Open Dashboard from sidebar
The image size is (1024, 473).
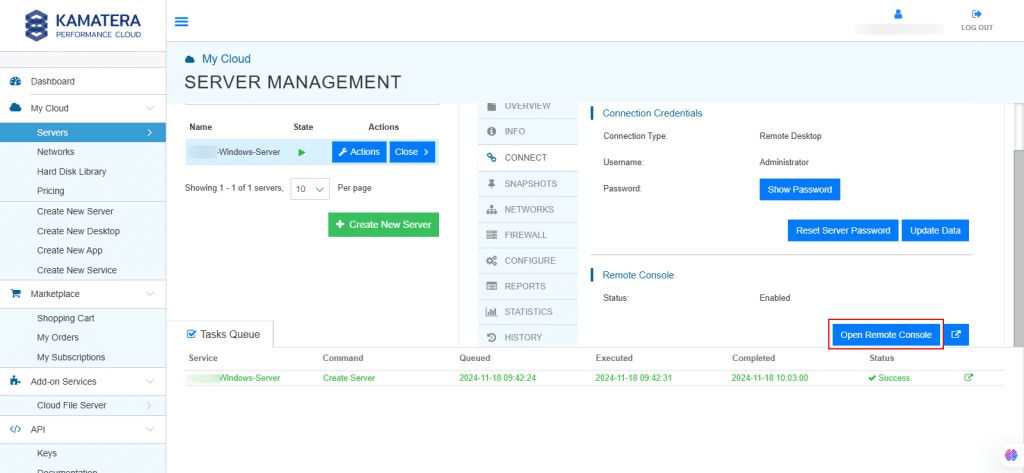(x=52, y=81)
